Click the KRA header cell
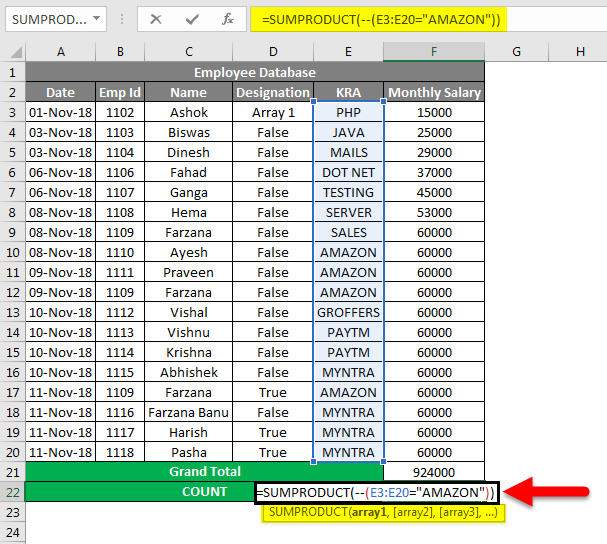Image resolution: width=607 pixels, height=544 pixels. (348, 93)
